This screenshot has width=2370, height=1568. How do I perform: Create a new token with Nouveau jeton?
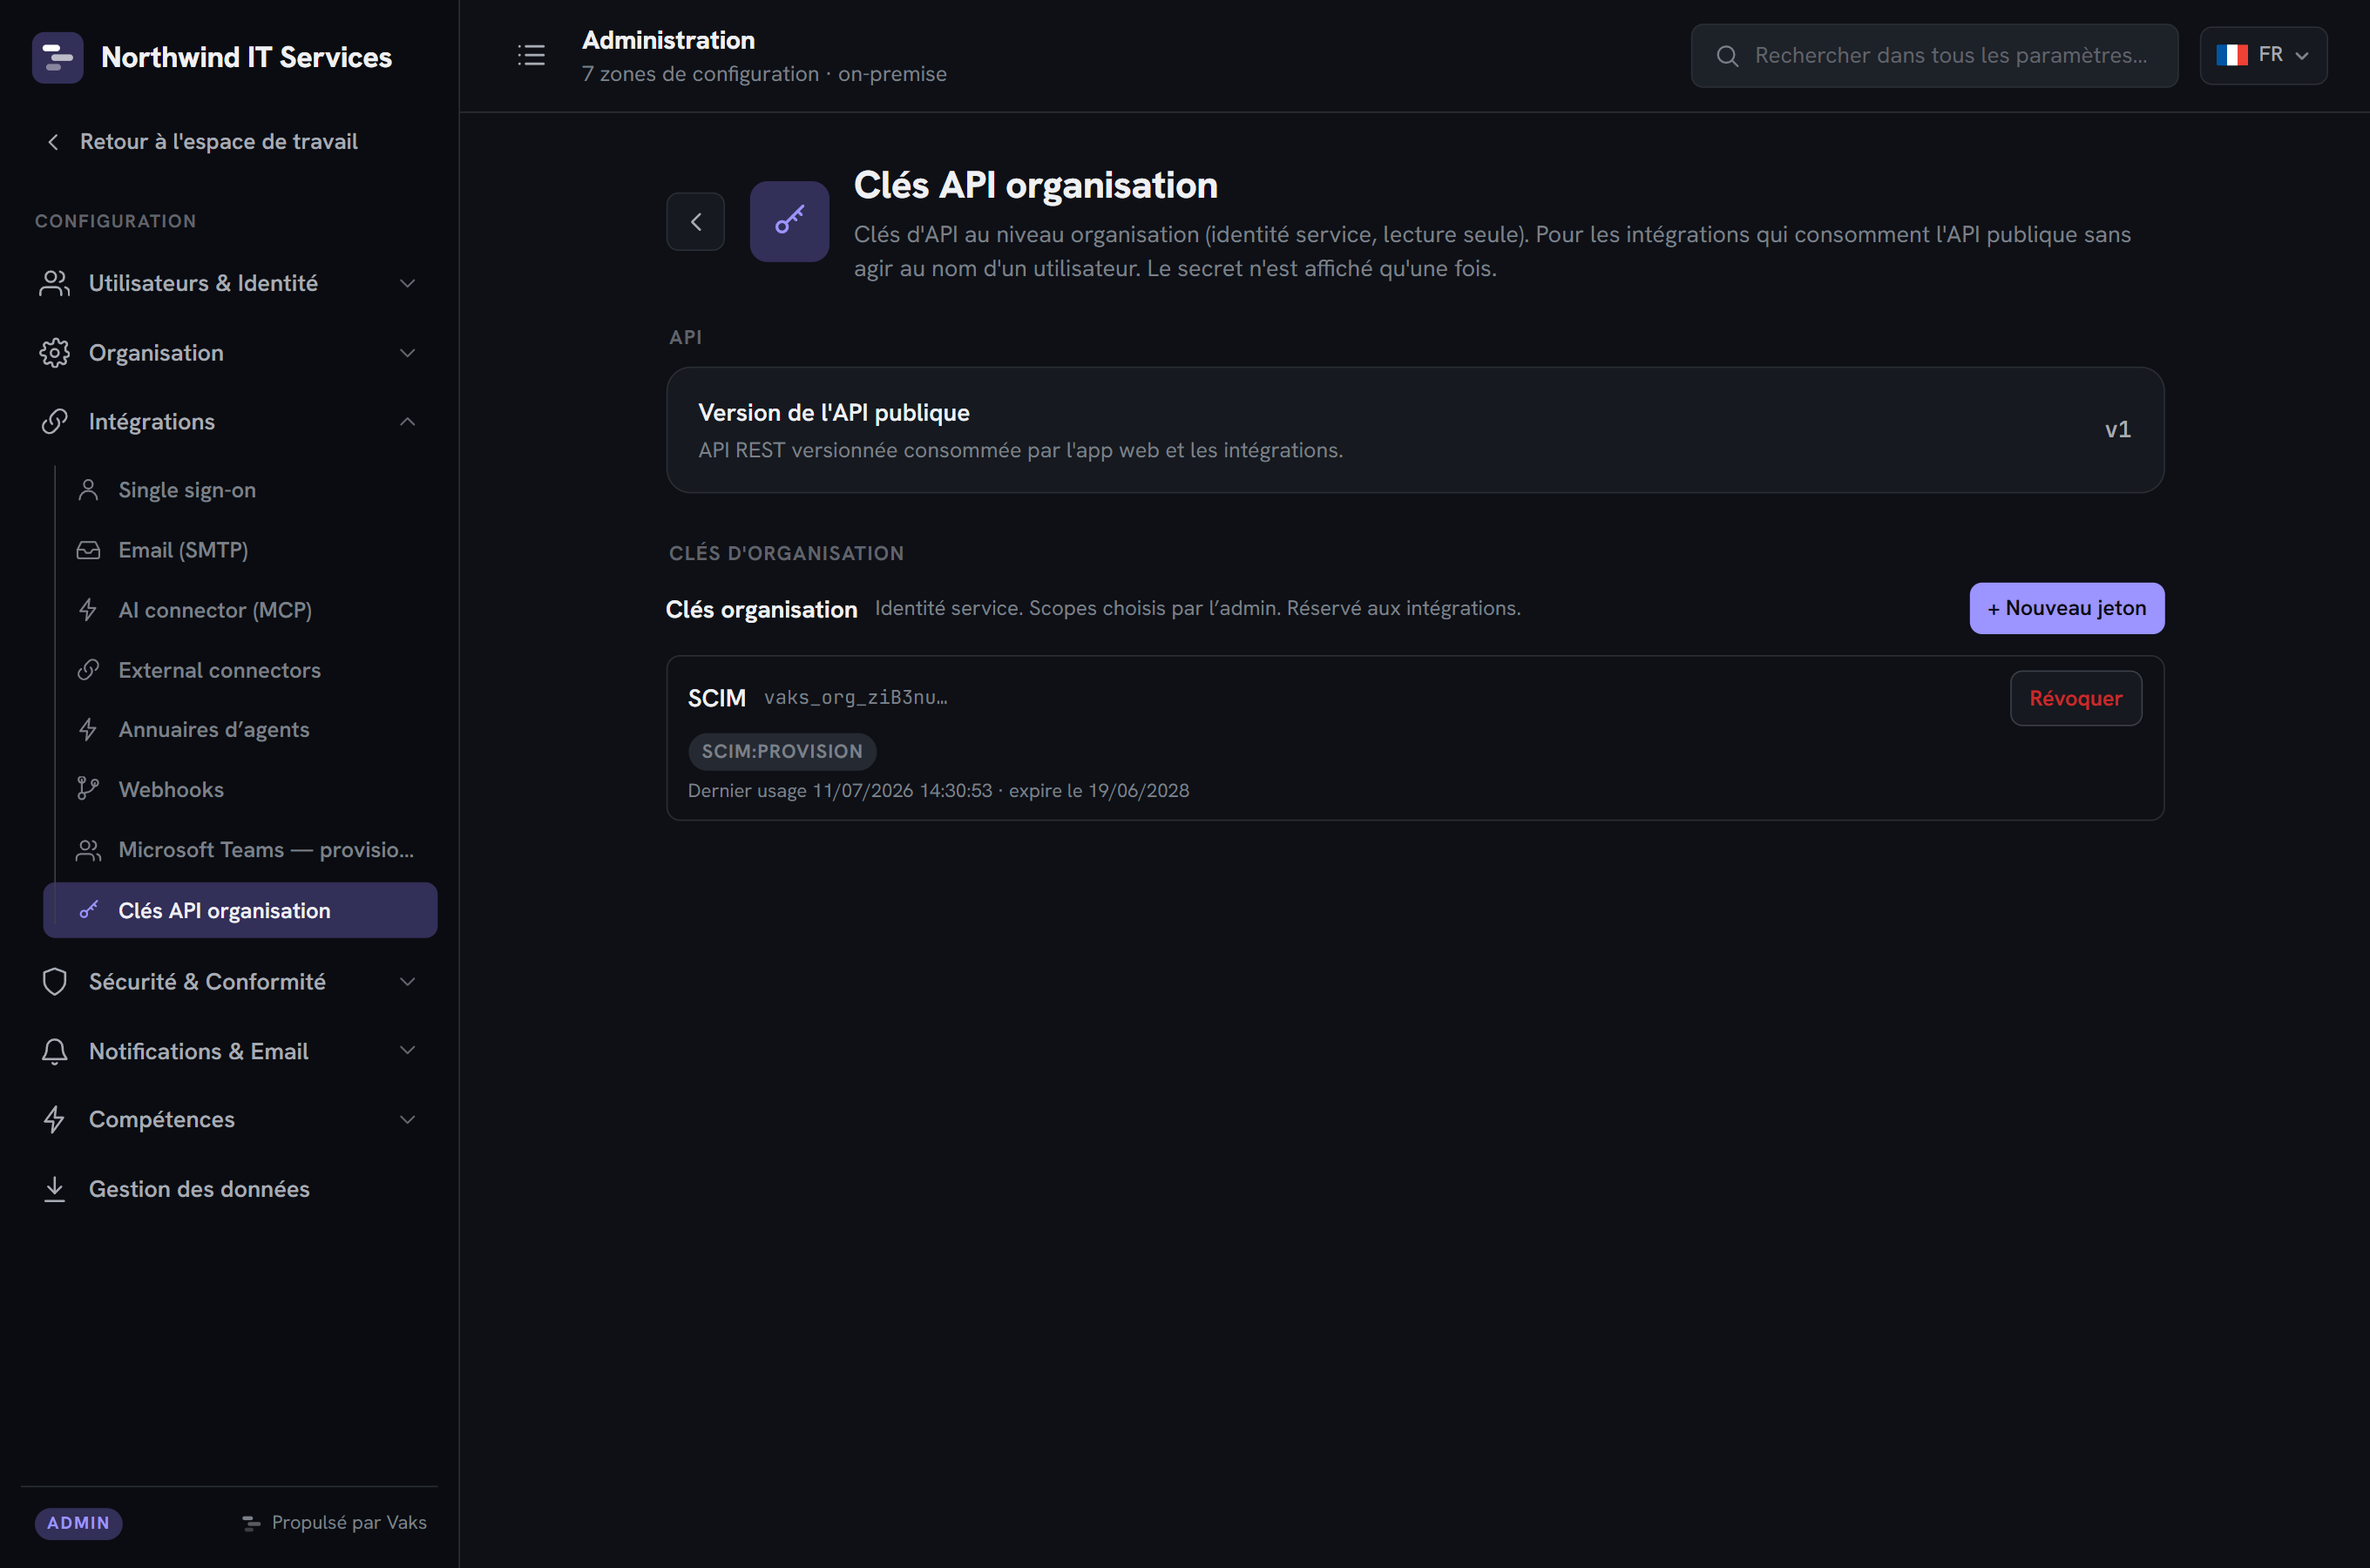[2066, 608]
